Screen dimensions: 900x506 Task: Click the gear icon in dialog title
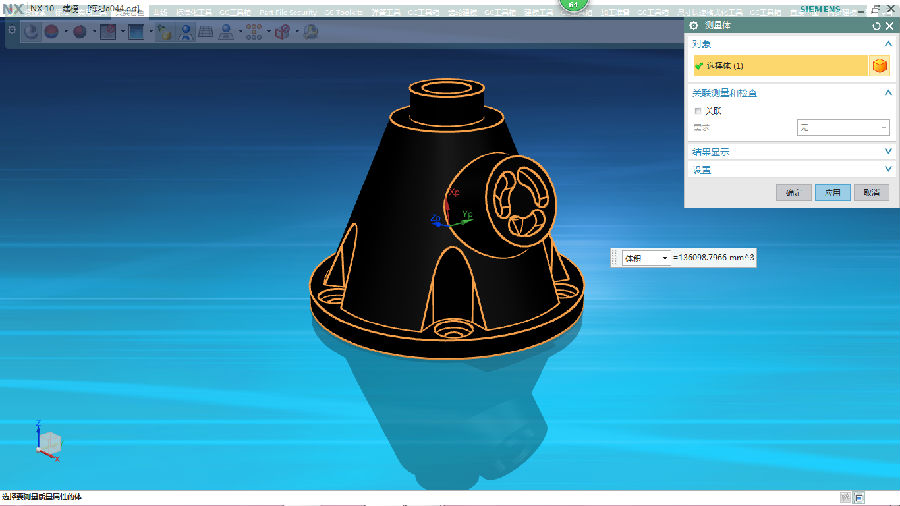click(694, 26)
